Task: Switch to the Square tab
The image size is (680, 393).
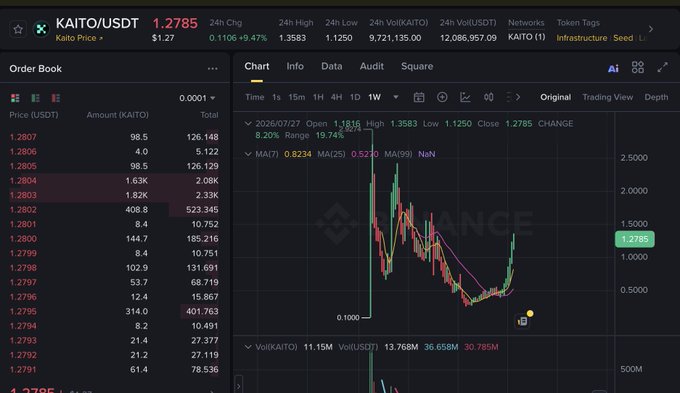Action: 417,66
